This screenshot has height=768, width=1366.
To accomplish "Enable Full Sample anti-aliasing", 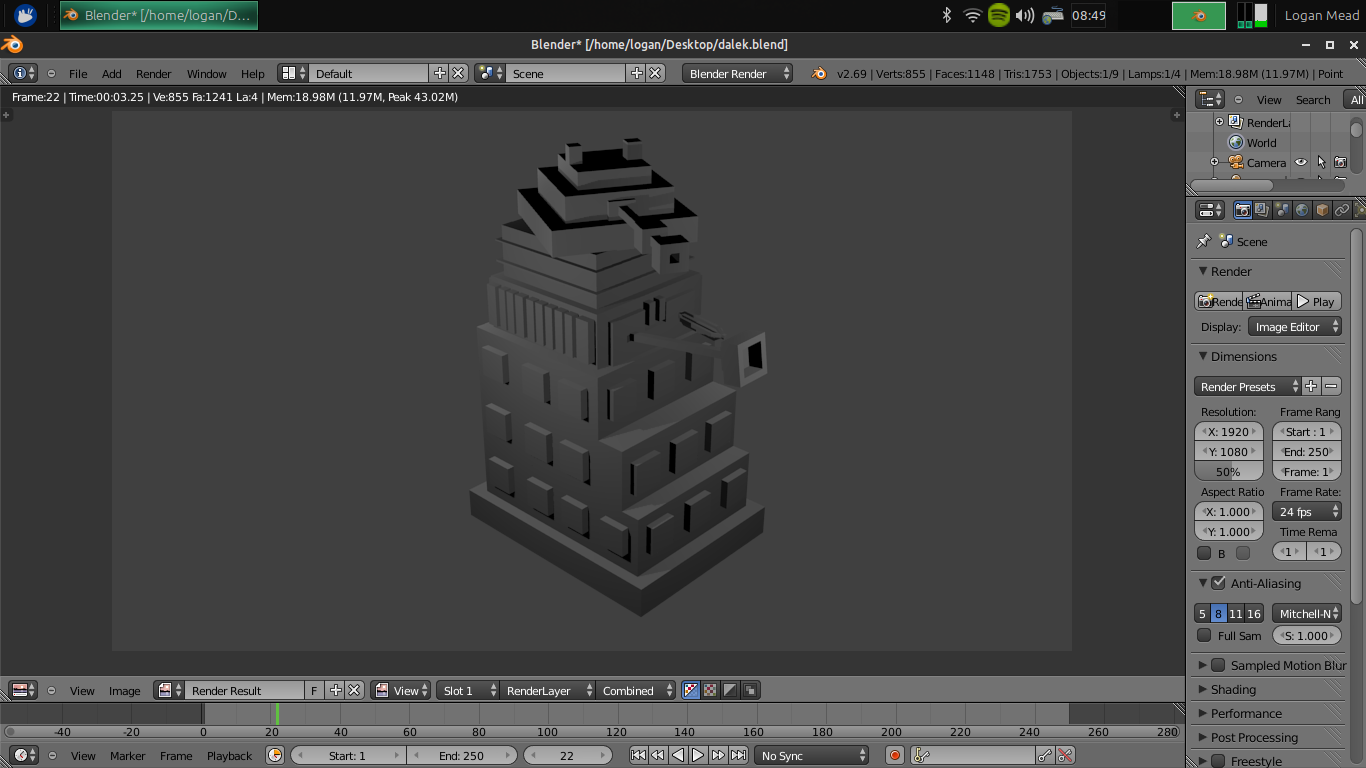I will [x=1205, y=635].
